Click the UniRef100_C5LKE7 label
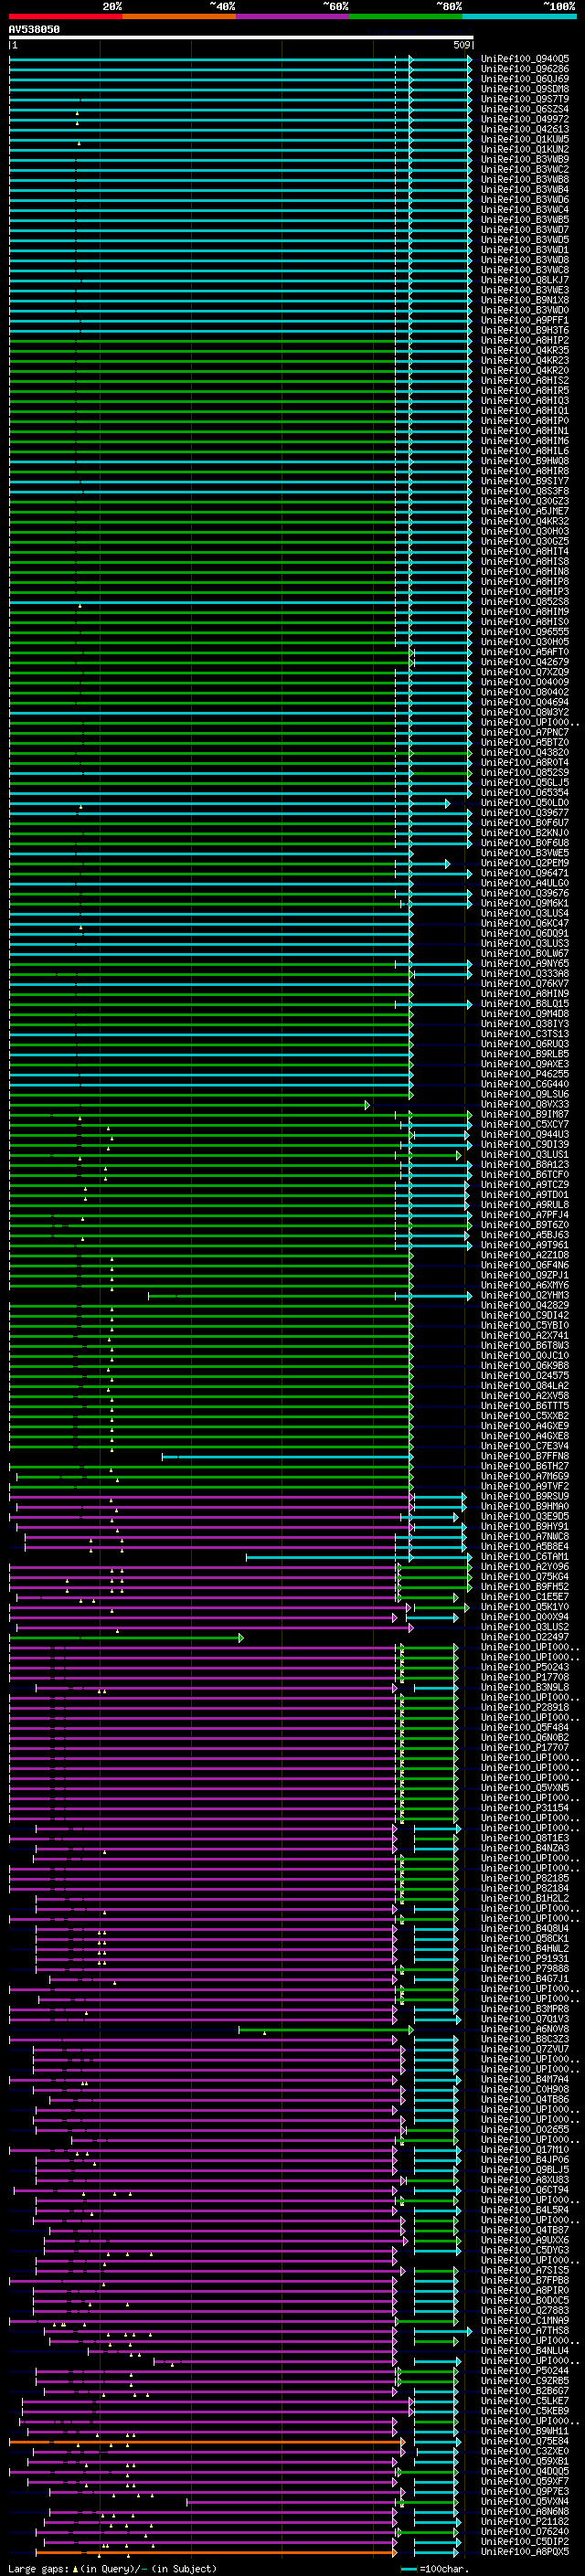The height and width of the screenshot is (2576, 585). pyautogui.click(x=525, y=2401)
